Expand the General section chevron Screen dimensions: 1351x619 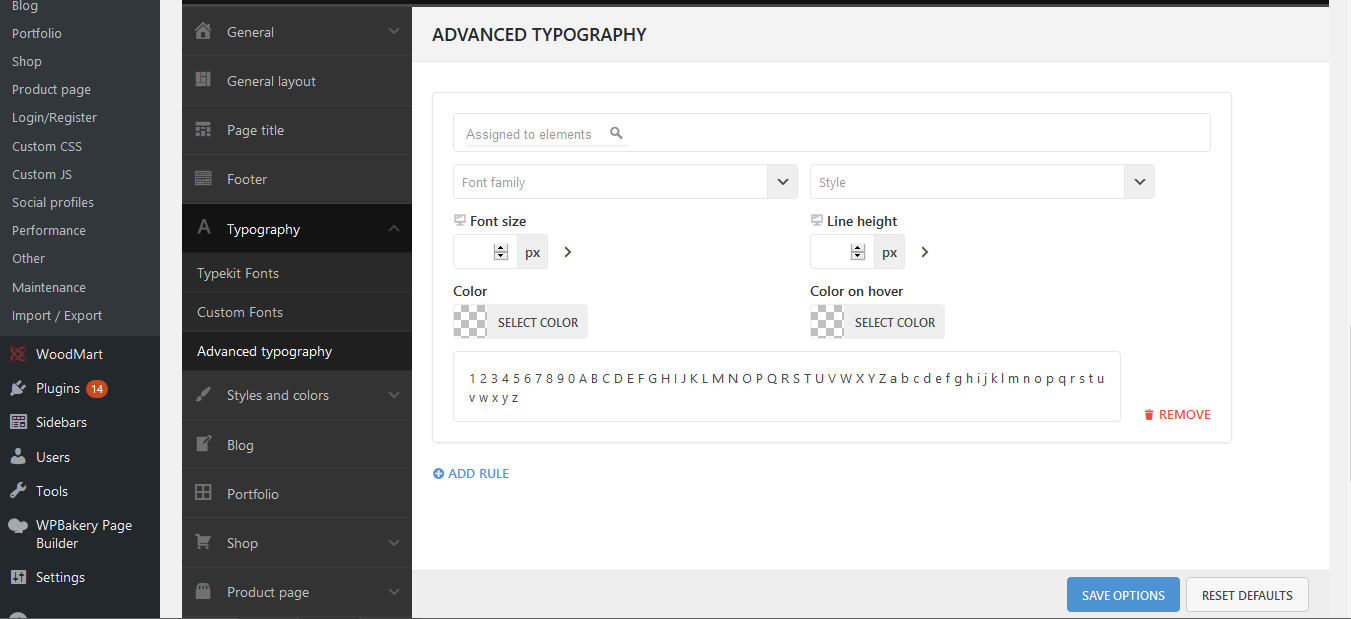[394, 31]
